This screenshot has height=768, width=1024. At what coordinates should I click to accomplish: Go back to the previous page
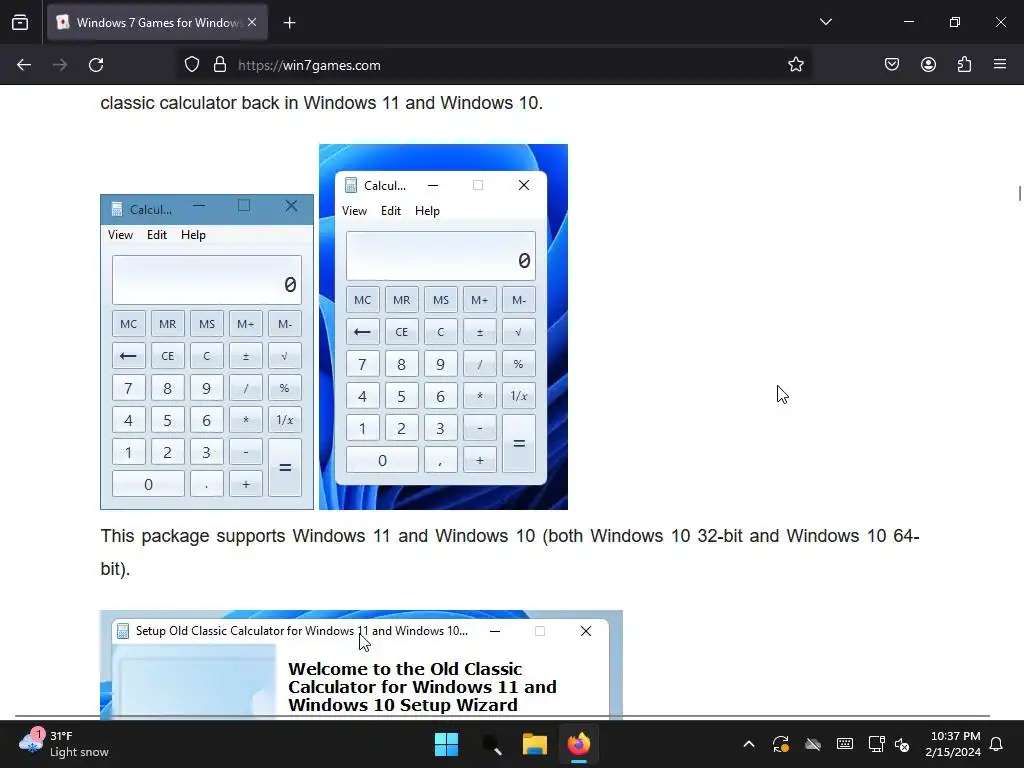[x=24, y=65]
